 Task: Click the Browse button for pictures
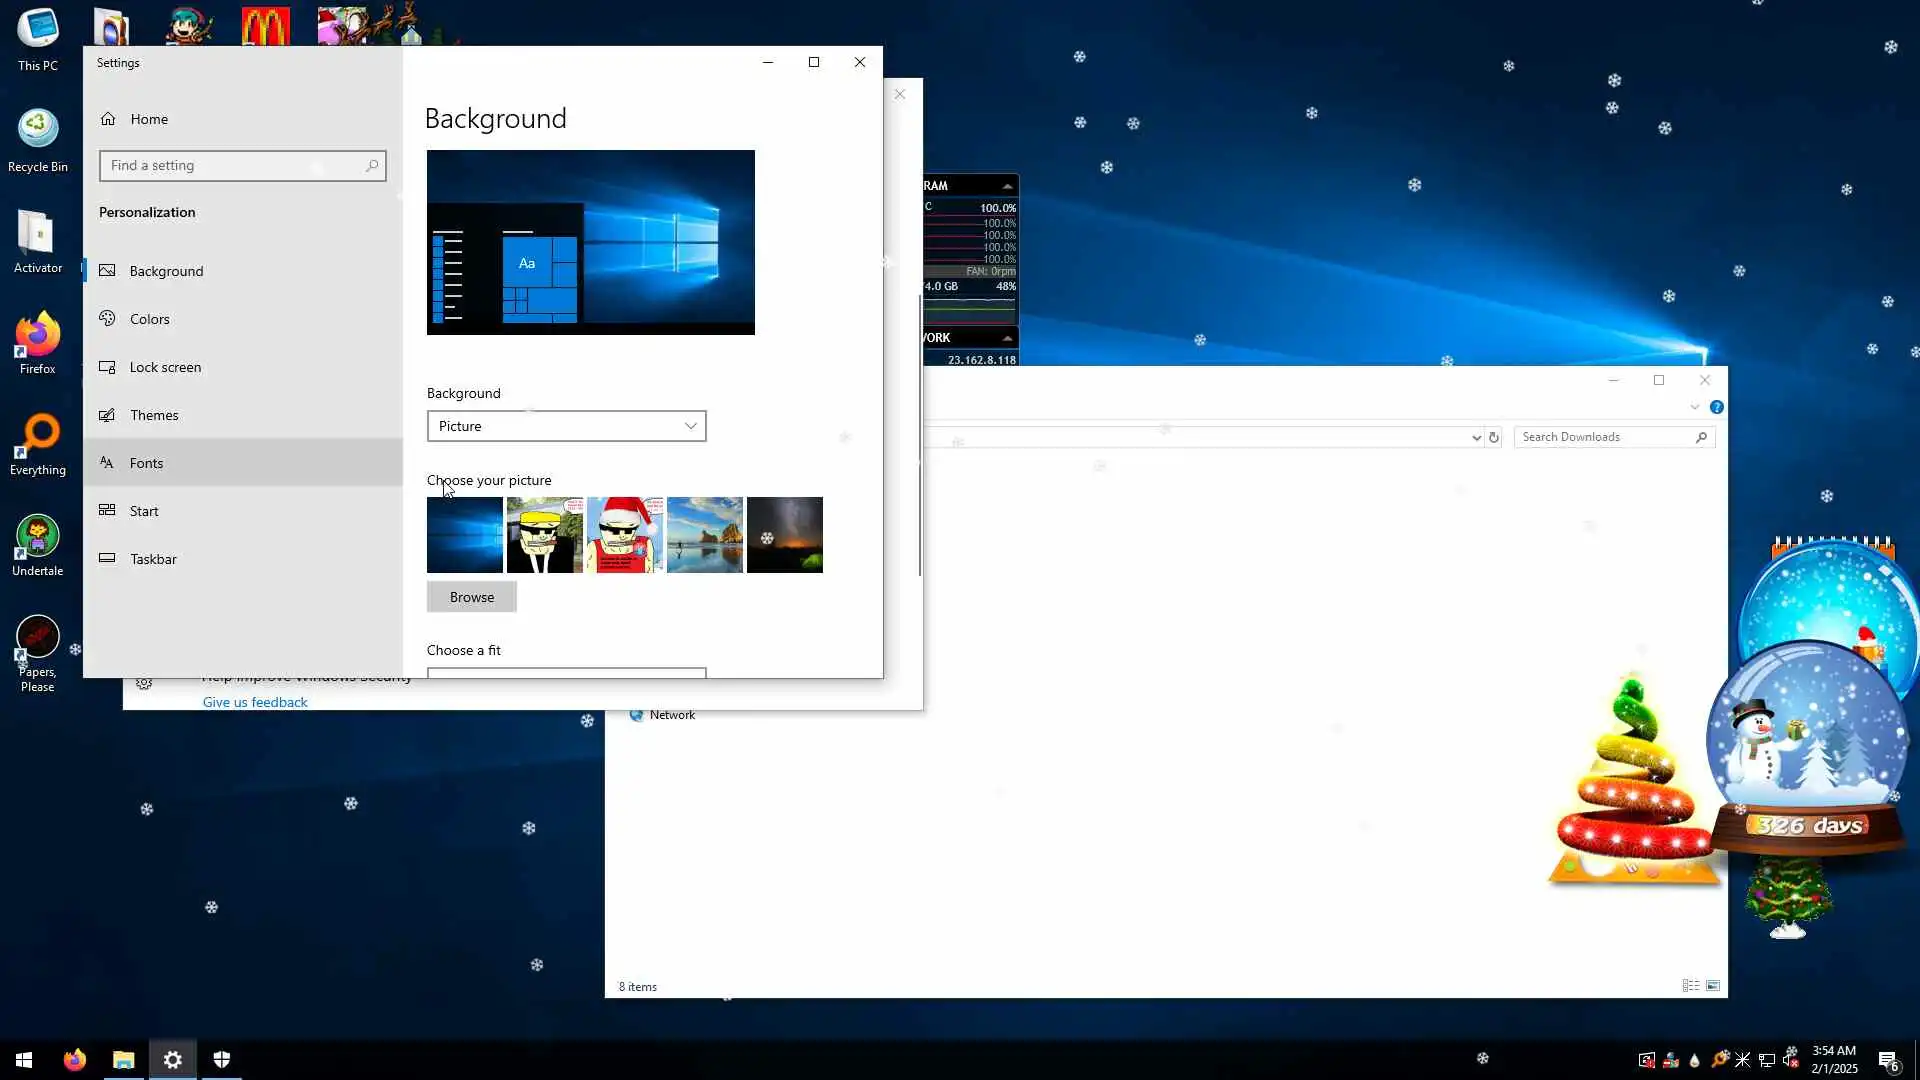pyautogui.click(x=471, y=597)
